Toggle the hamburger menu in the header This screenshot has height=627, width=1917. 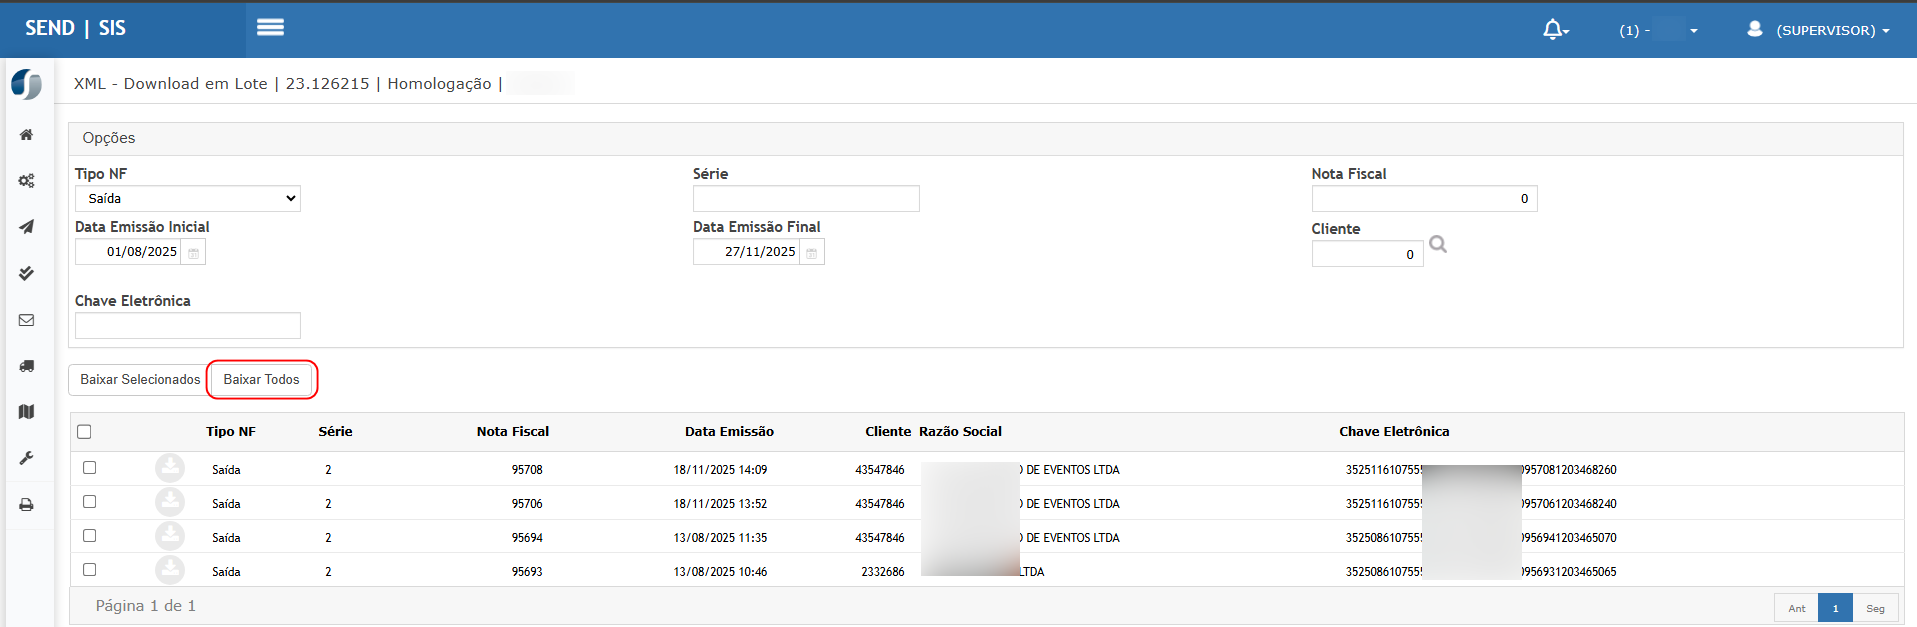click(270, 28)
